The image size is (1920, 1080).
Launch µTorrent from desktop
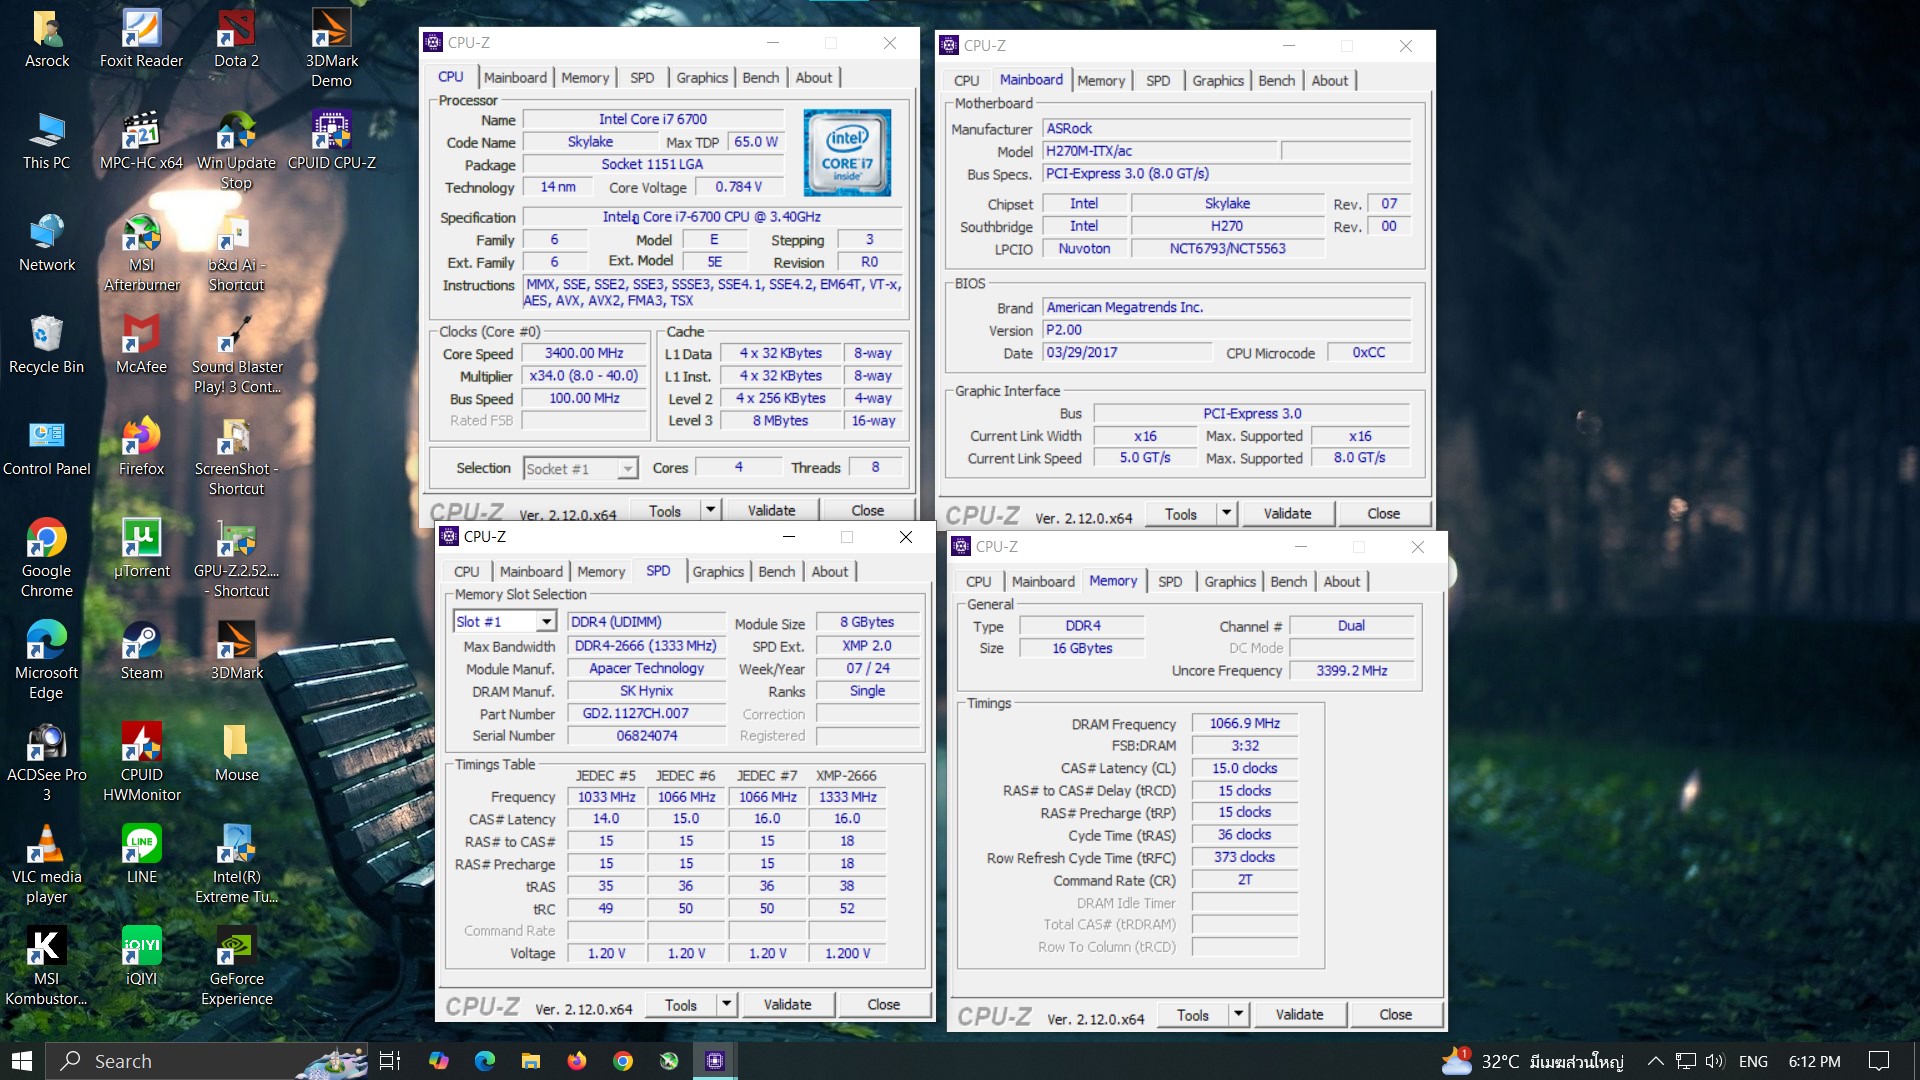(141, 549)
